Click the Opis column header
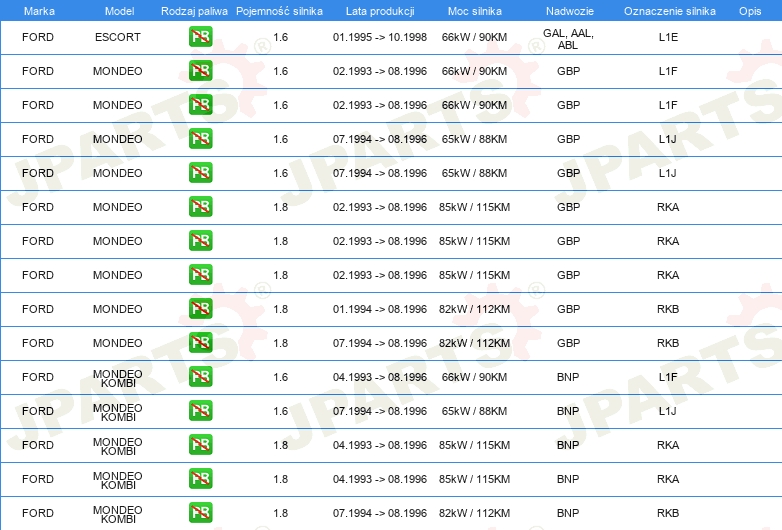 coord(750,11)
